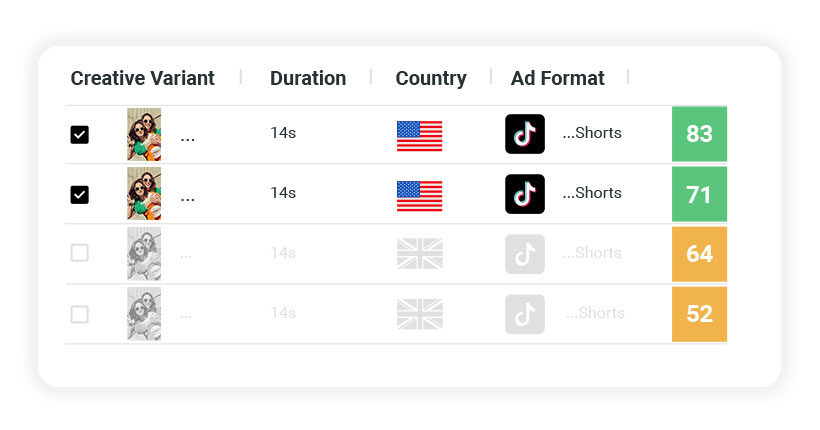820x430 pixels.
Task: Click the Country column header
Action: [x=431, y=78]
